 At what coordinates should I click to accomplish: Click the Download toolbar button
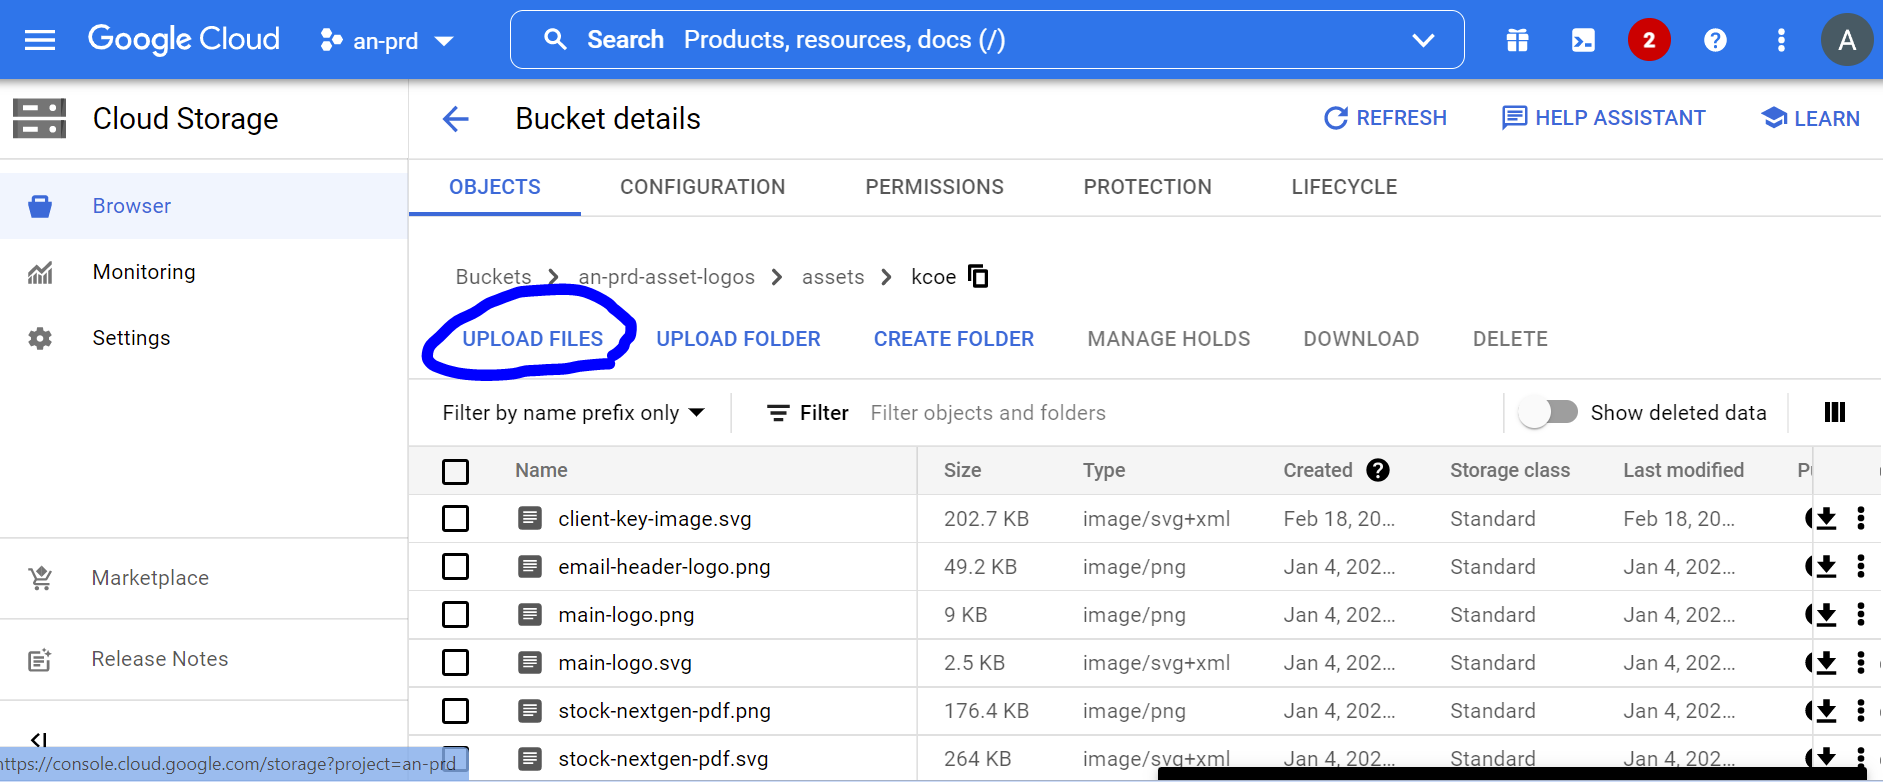coord(1361,339)
